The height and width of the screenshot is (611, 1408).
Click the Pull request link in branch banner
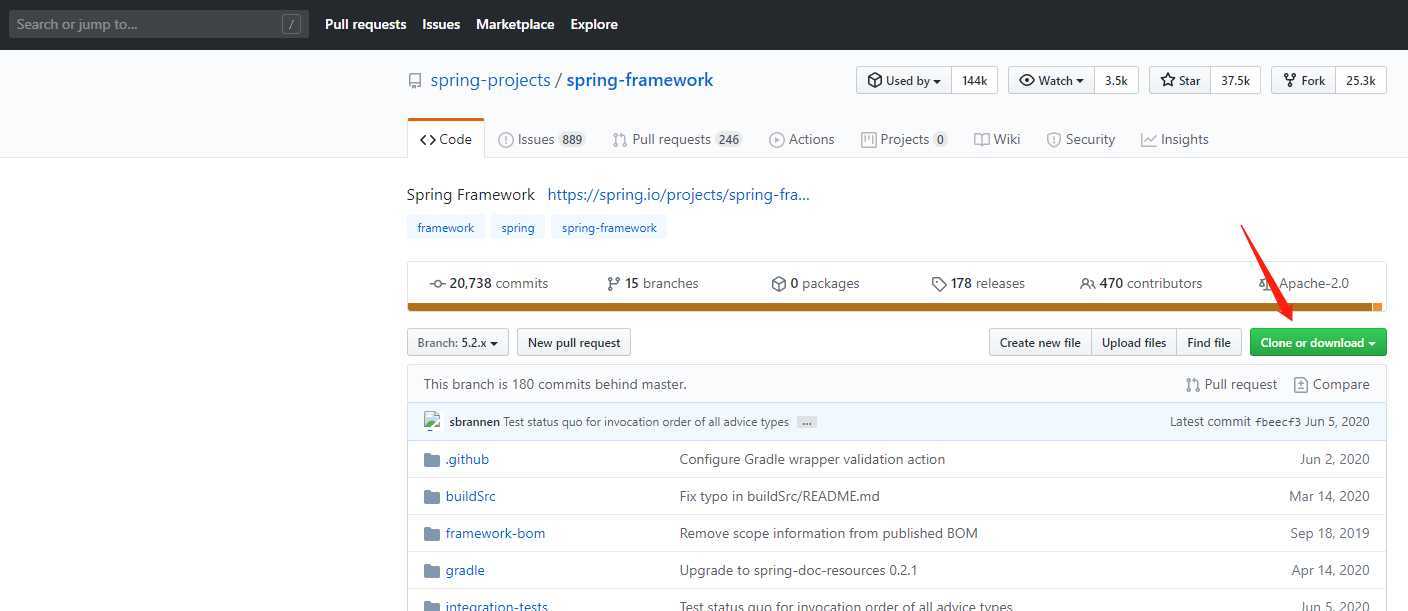coord(1231,385)
